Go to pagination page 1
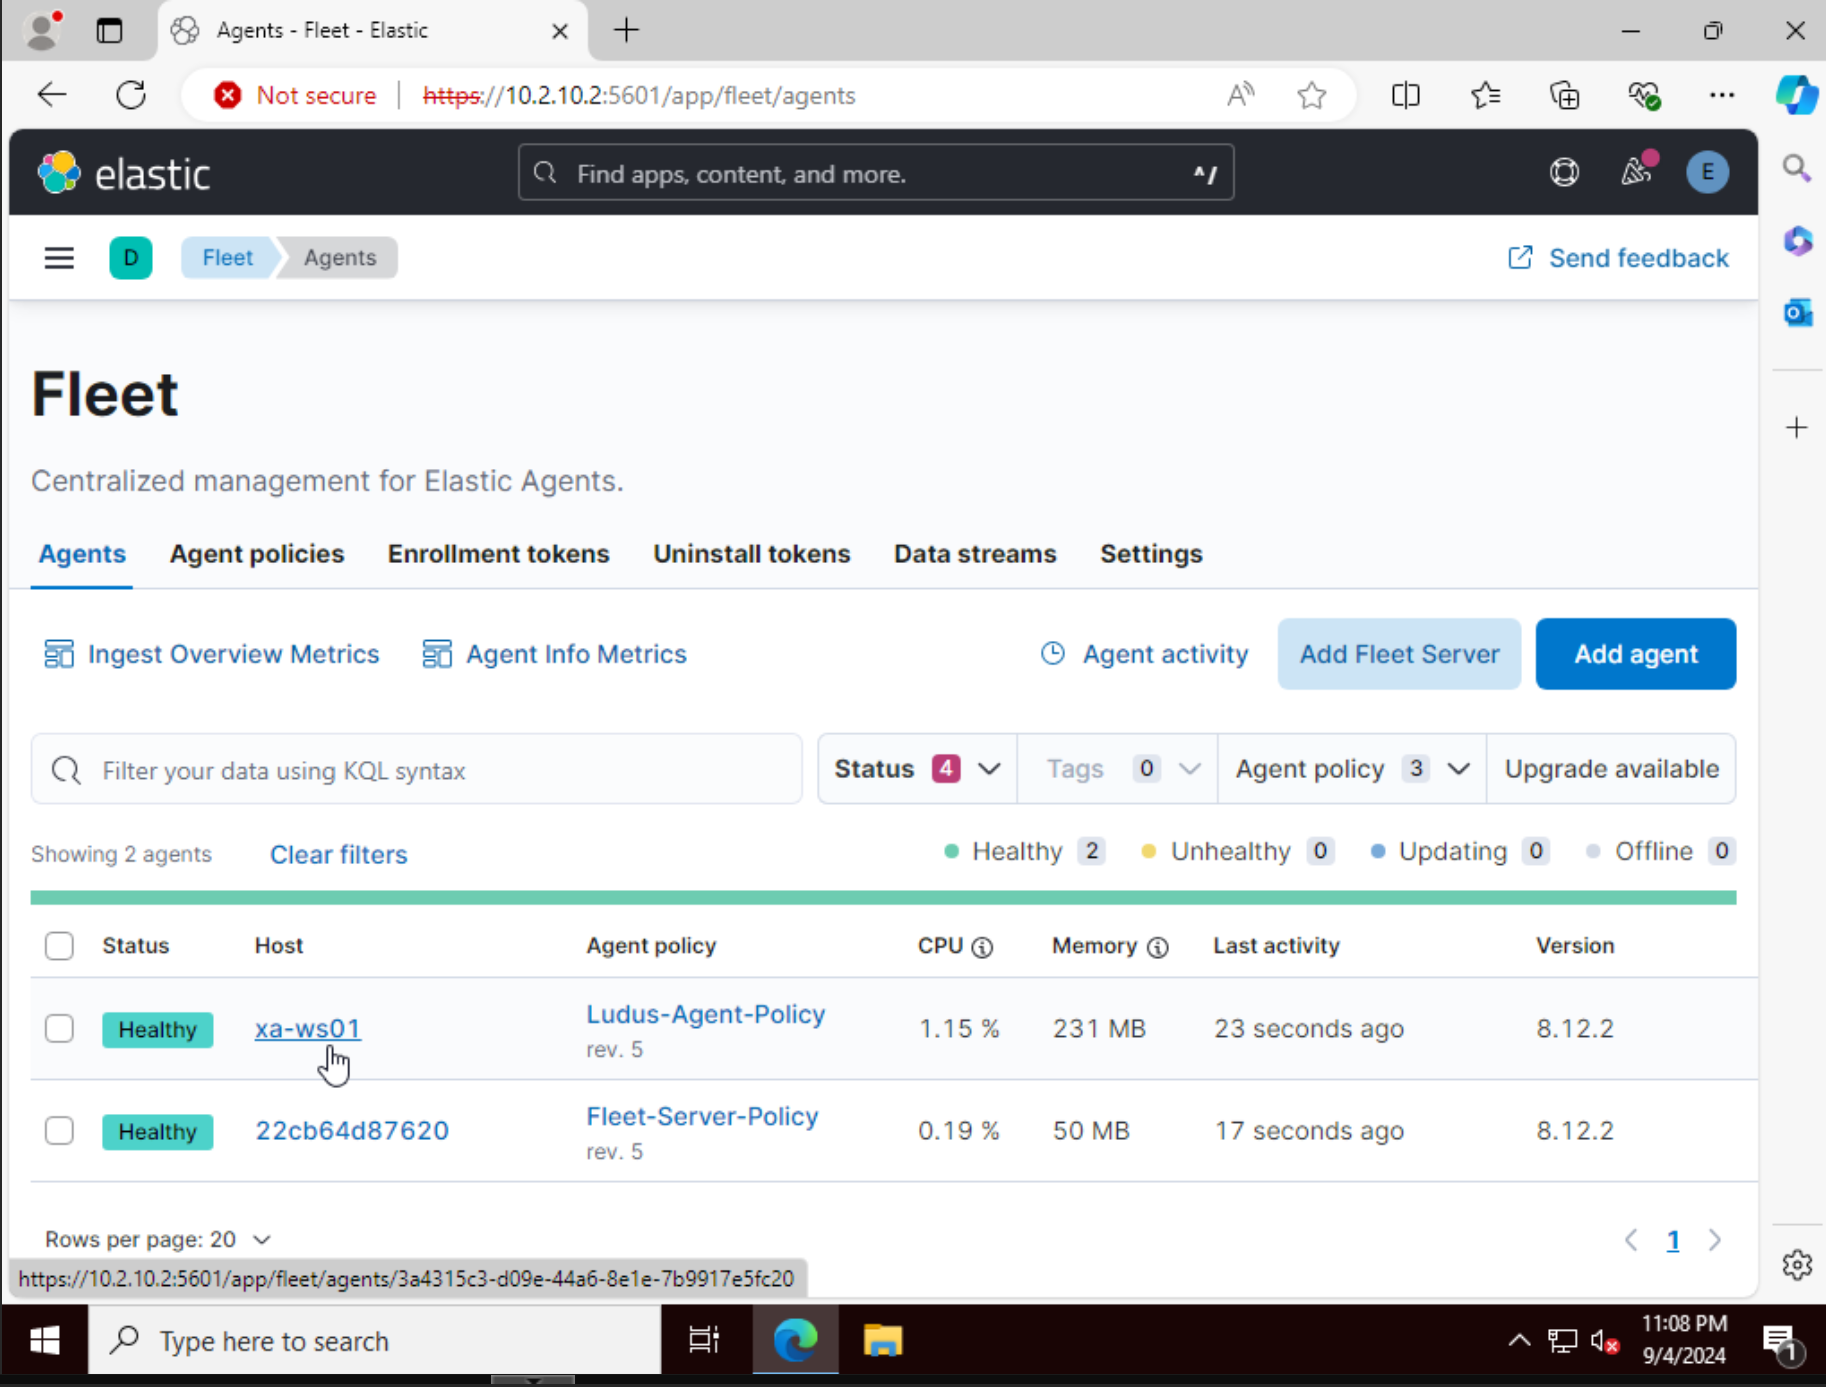Screen dimensions: 1826x1387 (1673, 1241)
